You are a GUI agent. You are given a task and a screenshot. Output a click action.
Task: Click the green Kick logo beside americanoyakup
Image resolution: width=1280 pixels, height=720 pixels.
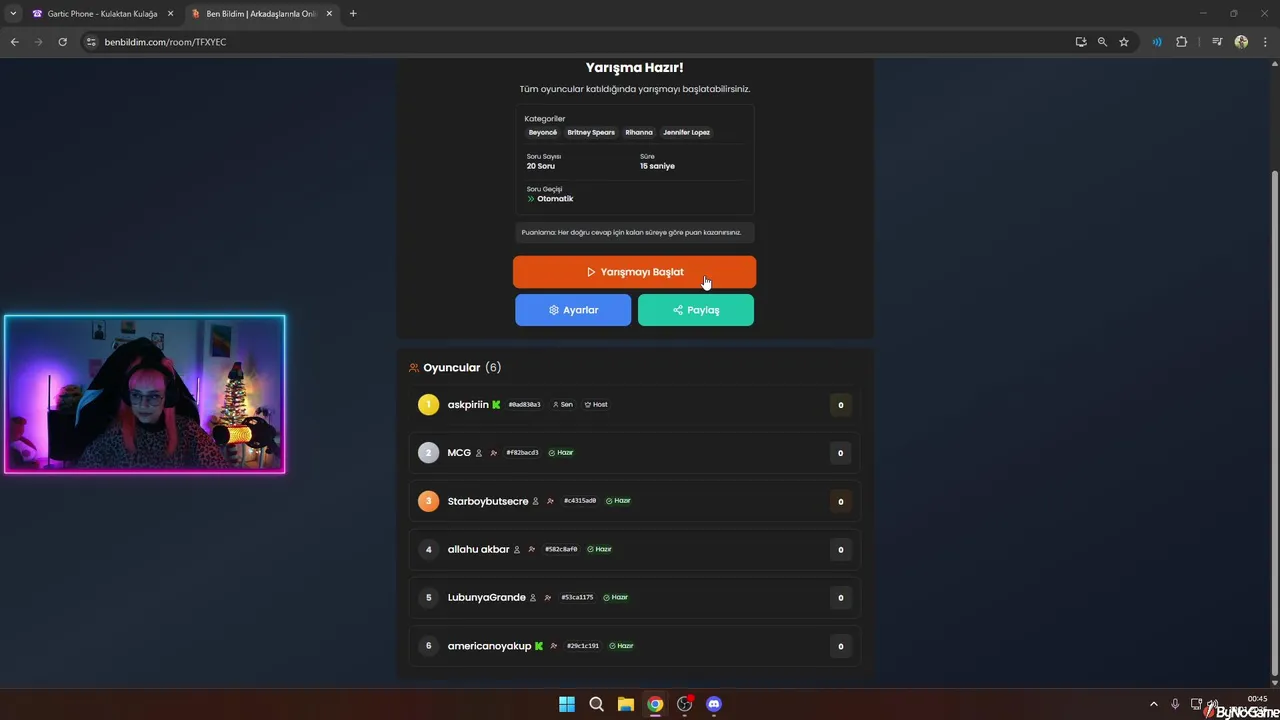point(539,646)
